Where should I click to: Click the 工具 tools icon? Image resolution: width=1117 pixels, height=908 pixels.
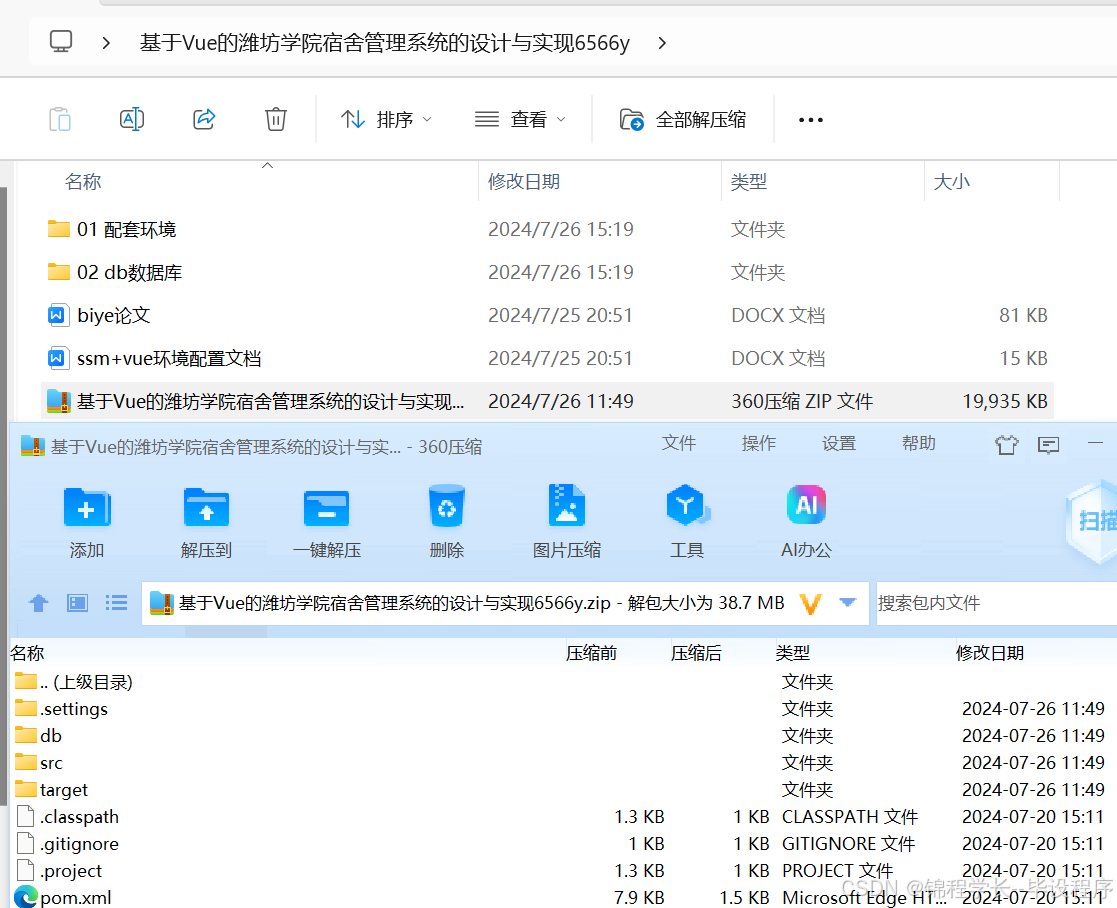(687, 506)
